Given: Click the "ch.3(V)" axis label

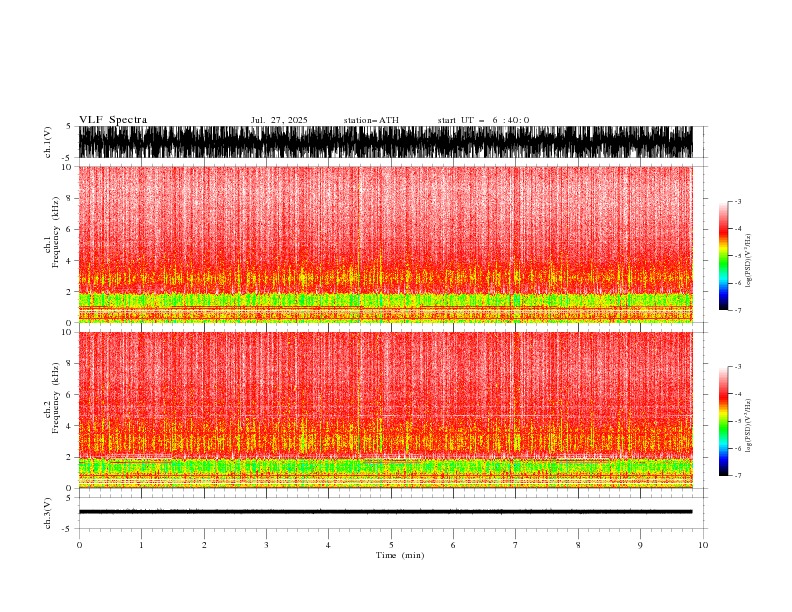Looking at the screenshot, I should [48, 513].
